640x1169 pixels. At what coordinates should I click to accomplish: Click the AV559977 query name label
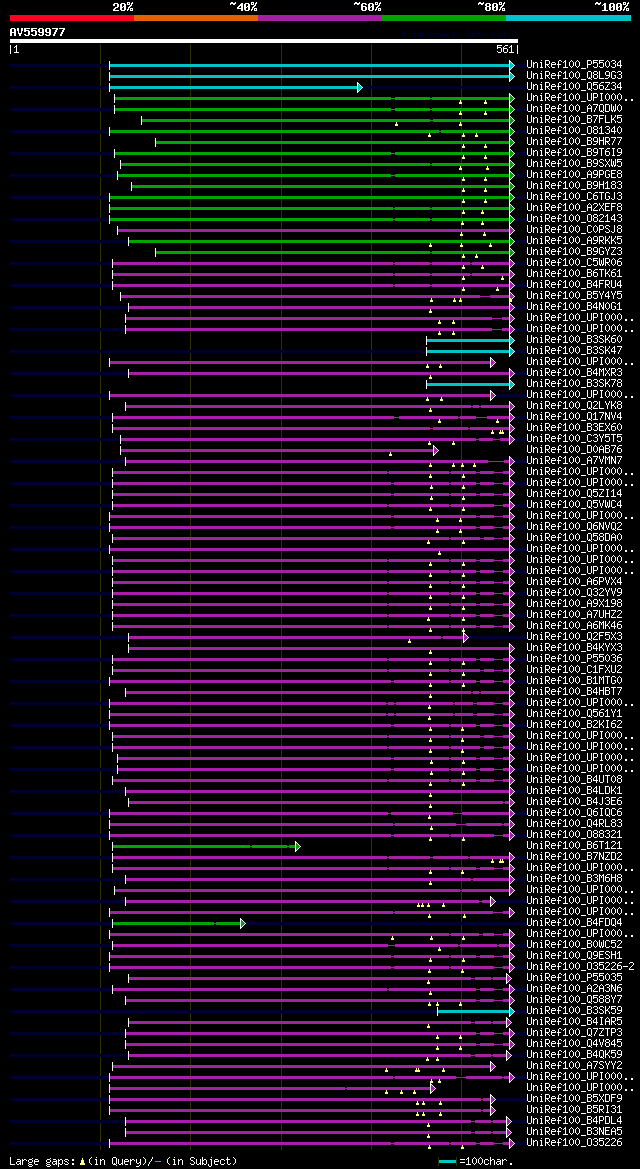(x=37, y=32)
